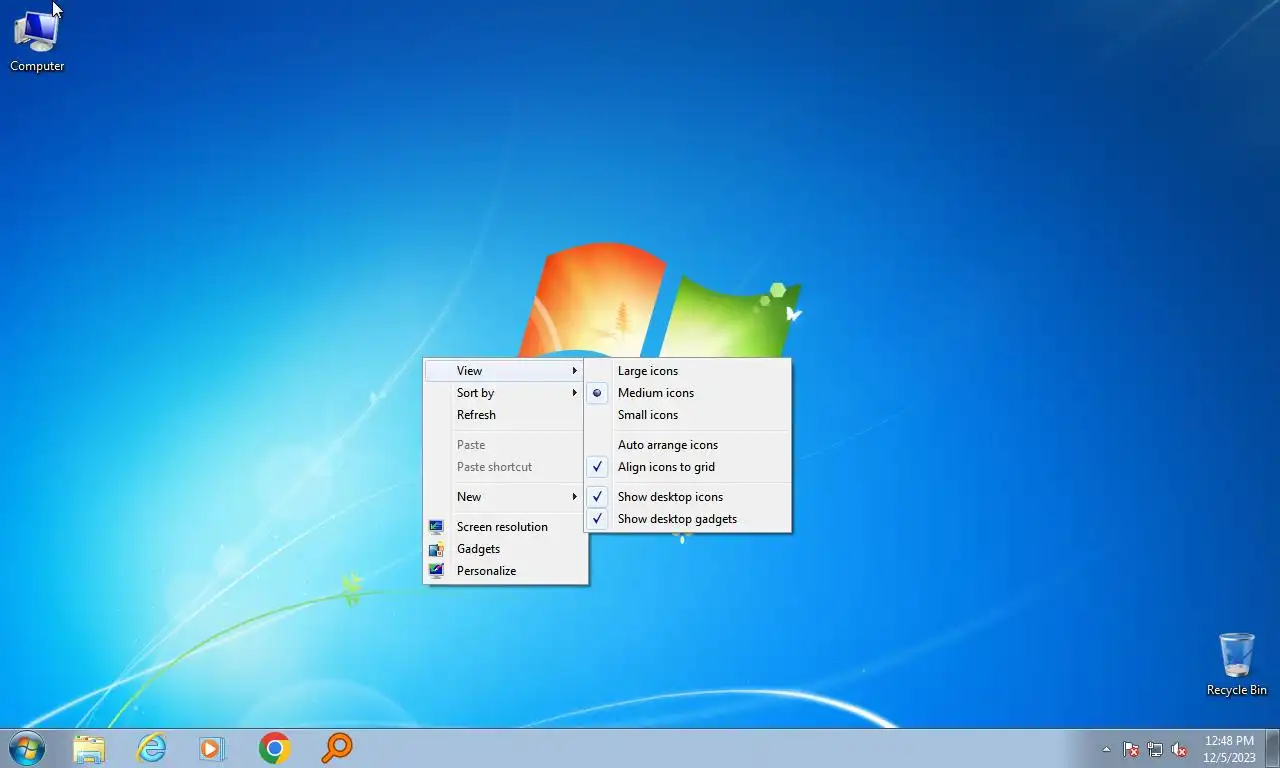The width and height of the screenshot is (1280, 768).
Task: Click the Action Center flag tray icon
Action: (1131, 749)
